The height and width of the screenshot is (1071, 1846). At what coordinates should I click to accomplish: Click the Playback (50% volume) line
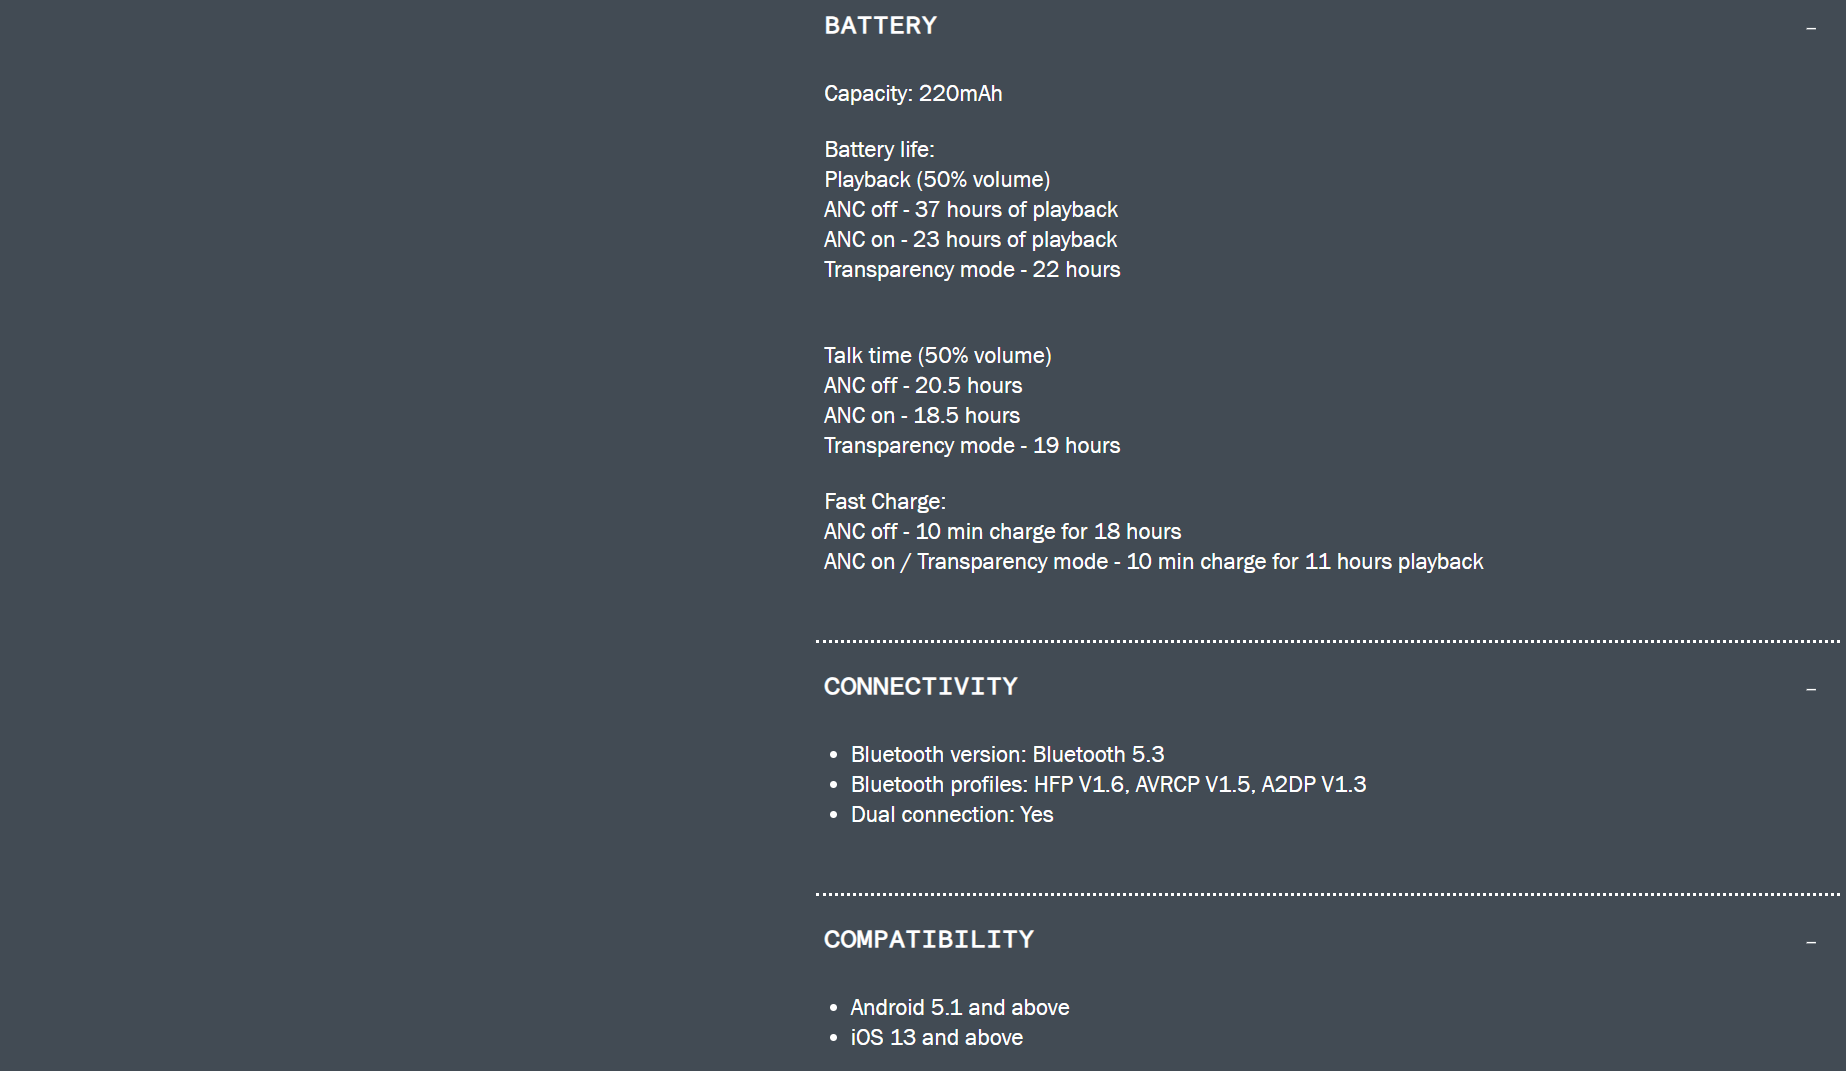click(x=937, y=180)
